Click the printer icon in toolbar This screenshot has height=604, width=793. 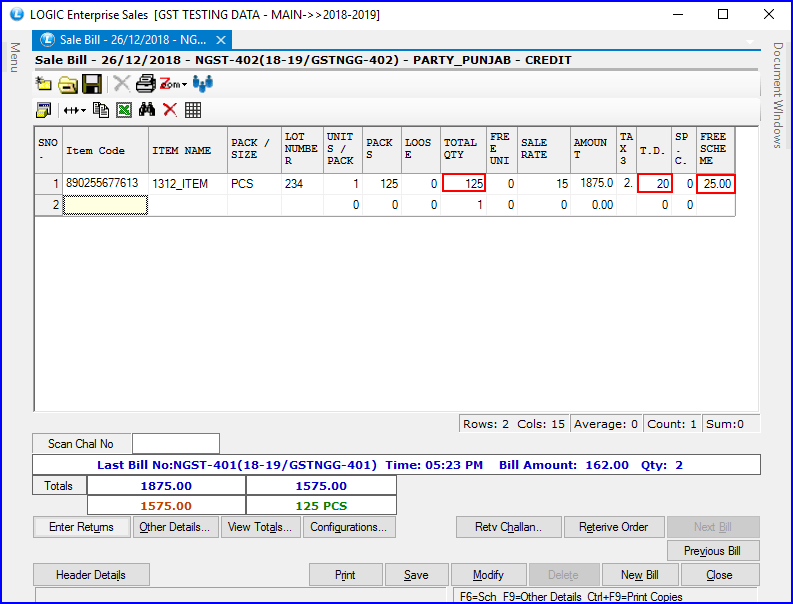pyautogui.click(x=146, y=84)
